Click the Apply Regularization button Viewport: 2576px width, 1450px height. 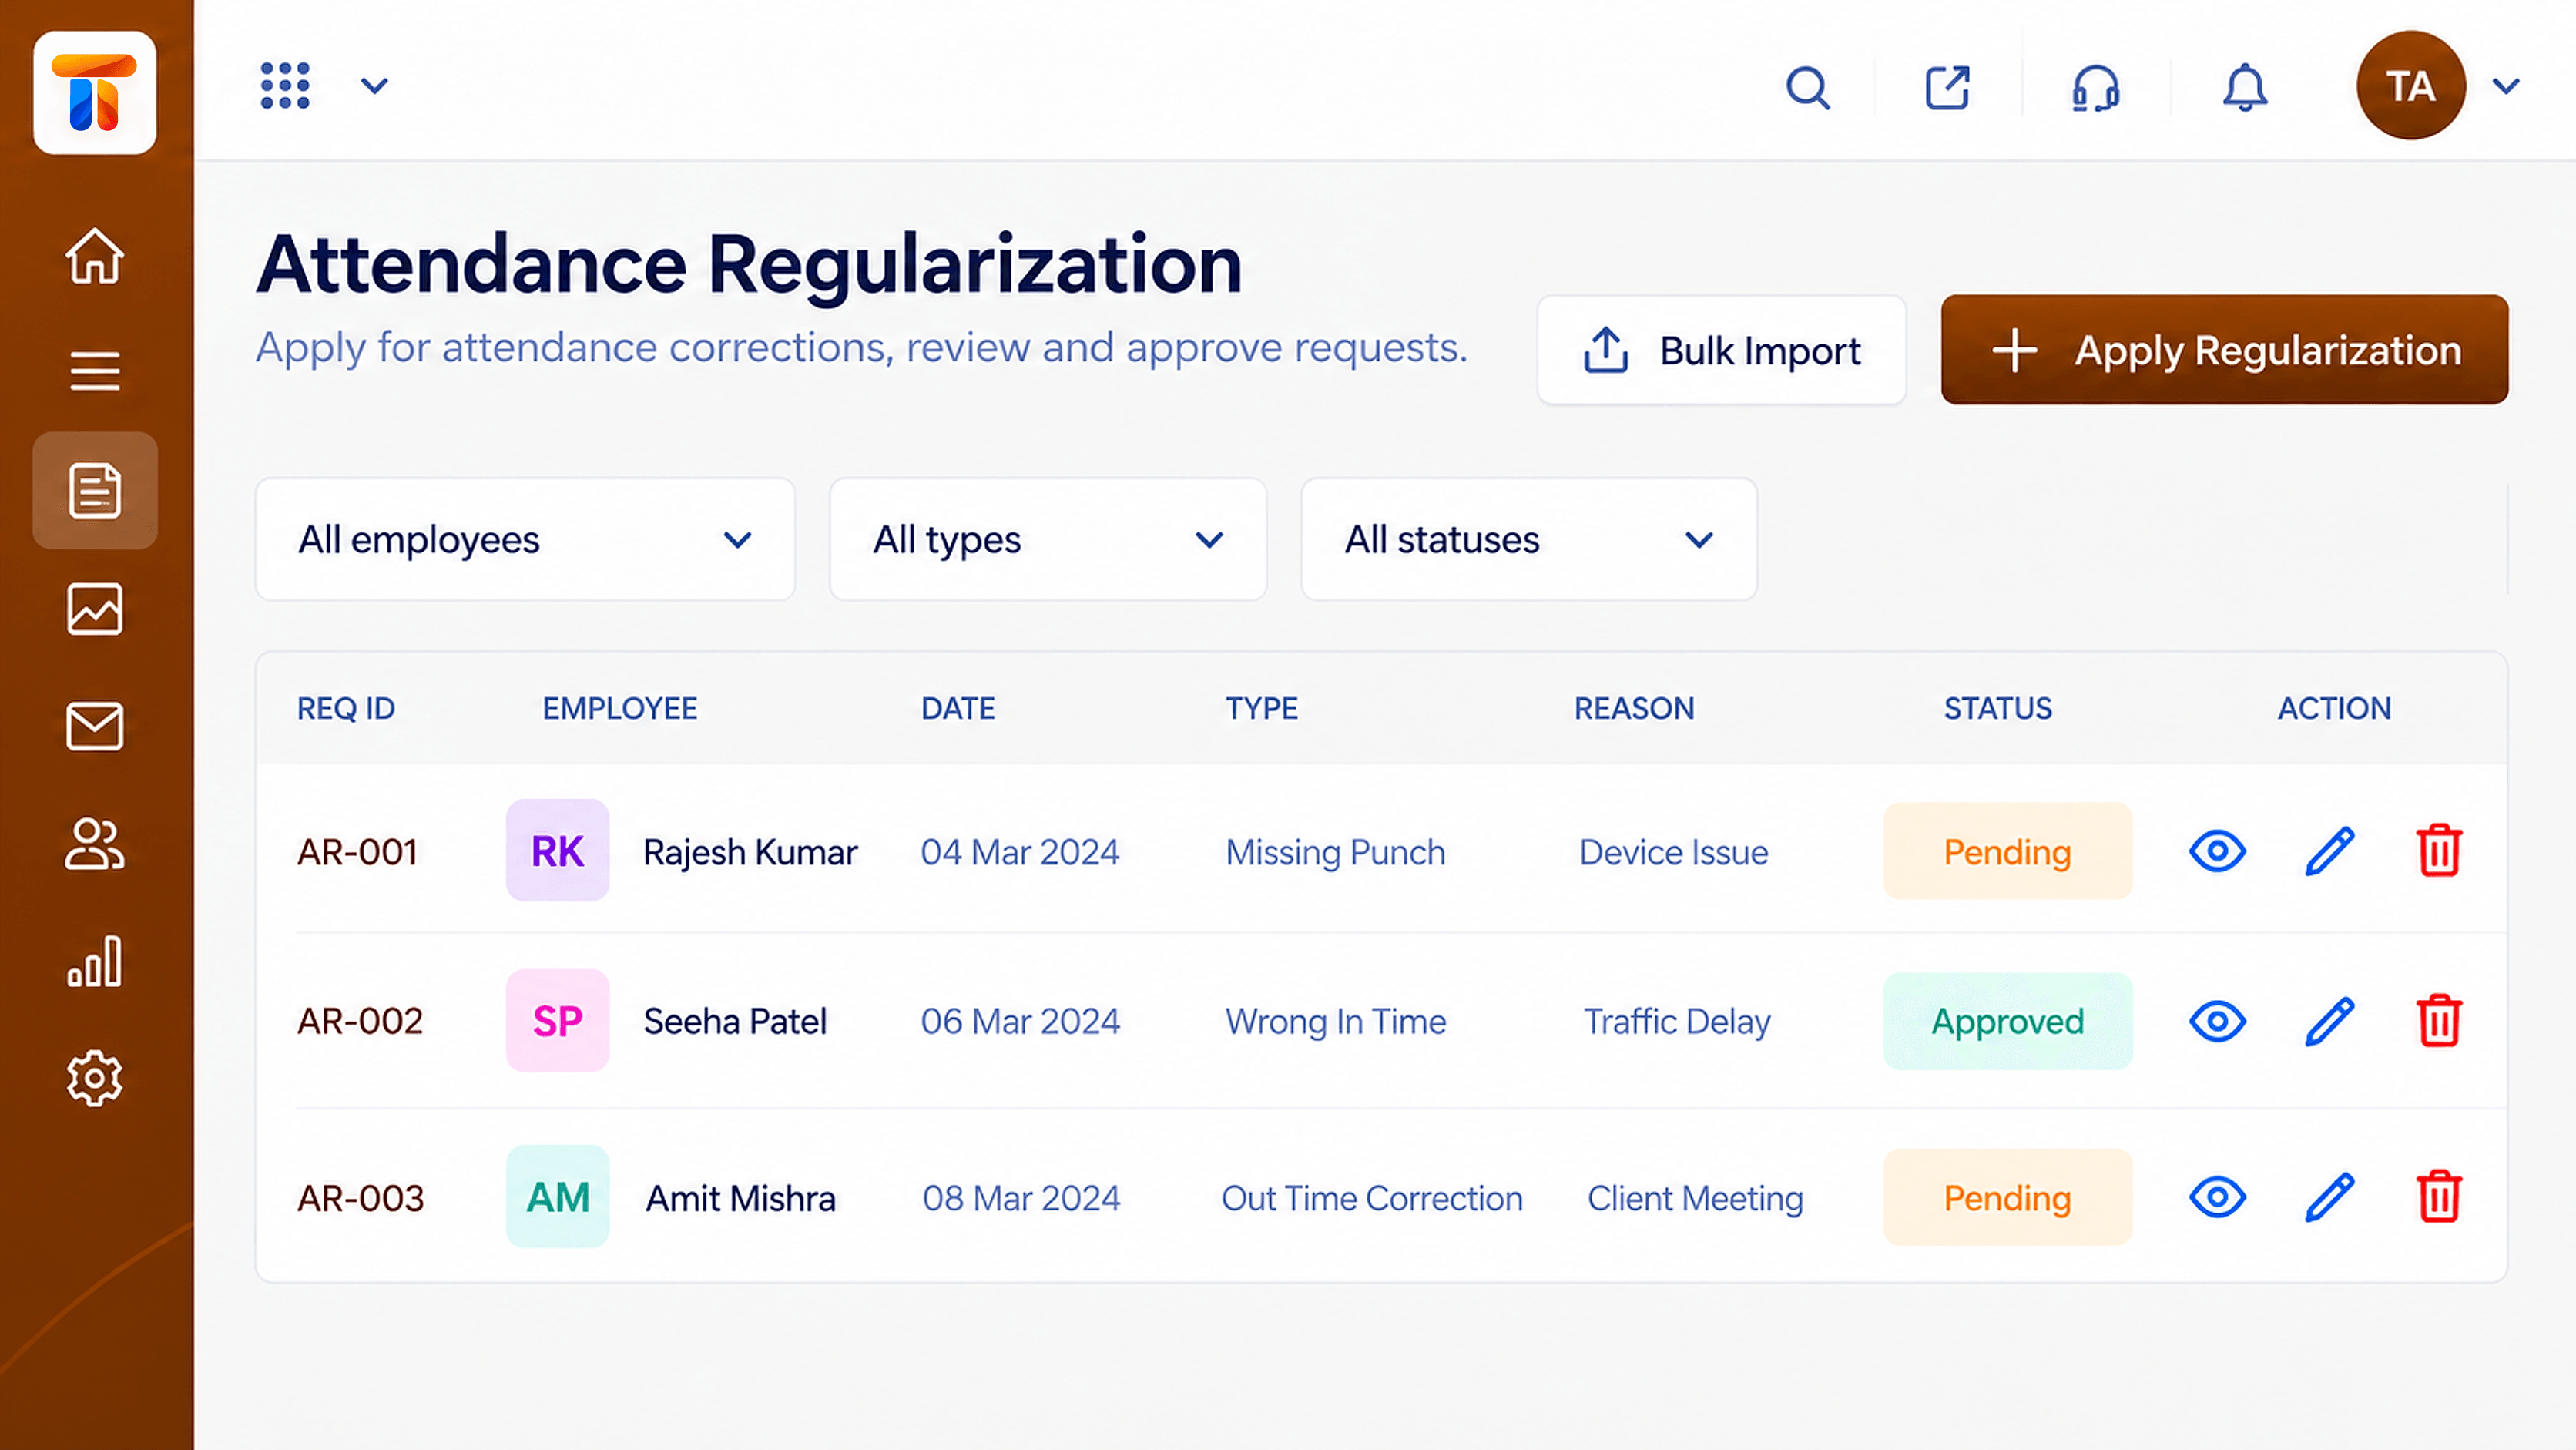(x=2225, y=350)
